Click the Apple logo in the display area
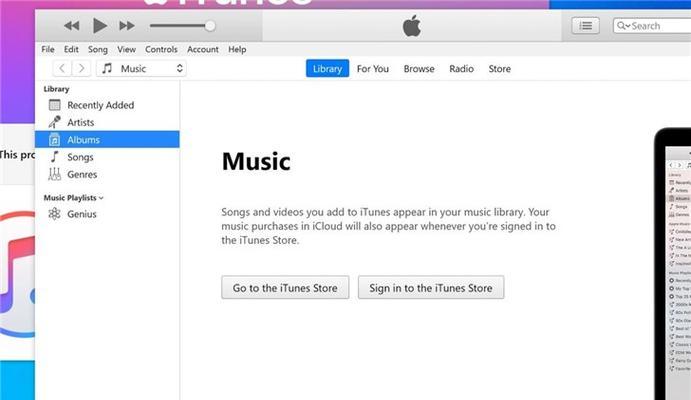This screenshot has height=400, width=691. click(x=412, y=26)
